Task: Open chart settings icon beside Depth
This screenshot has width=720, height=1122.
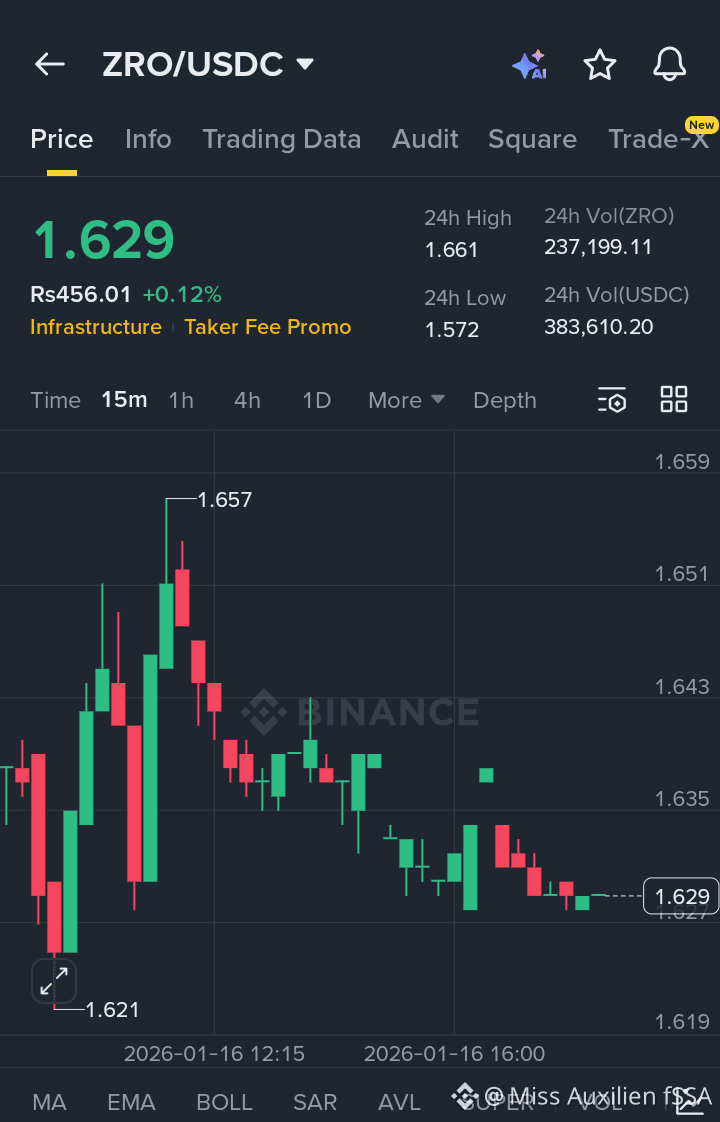Action: [x=612, y=400]
